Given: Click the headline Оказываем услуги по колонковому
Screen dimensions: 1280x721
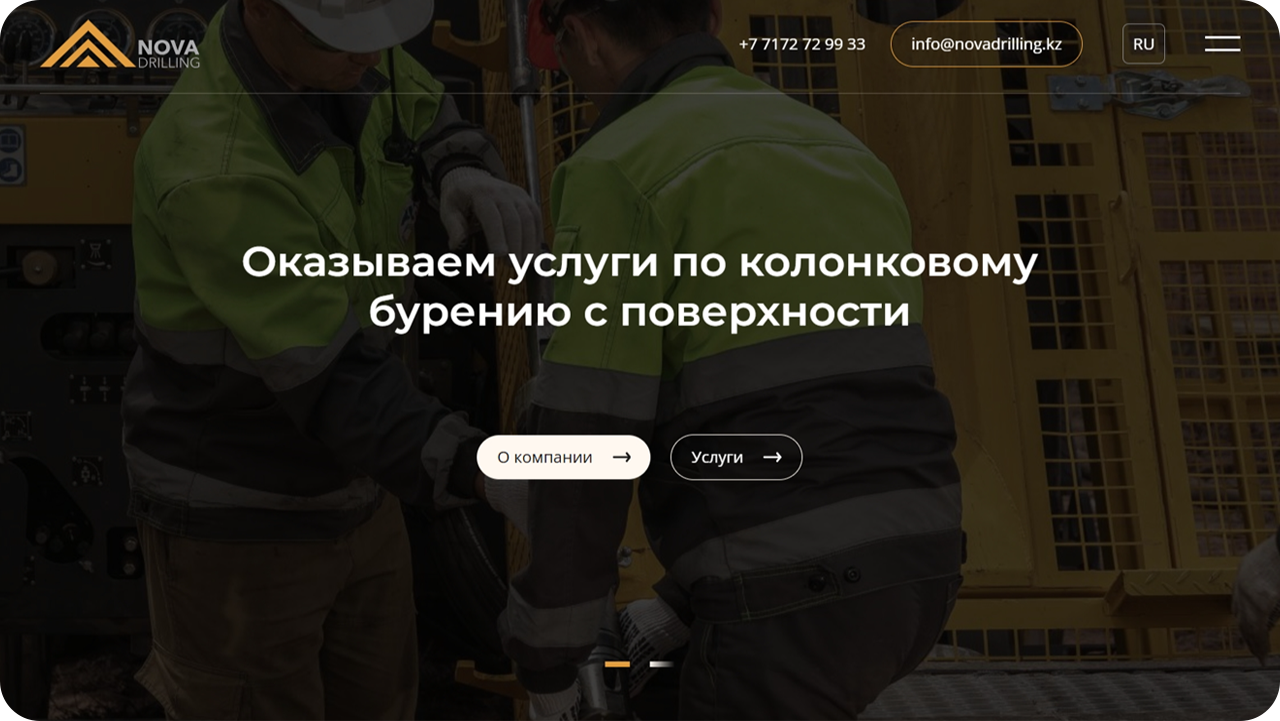Looking at the screenshot, I should click(x=639, y=263).
